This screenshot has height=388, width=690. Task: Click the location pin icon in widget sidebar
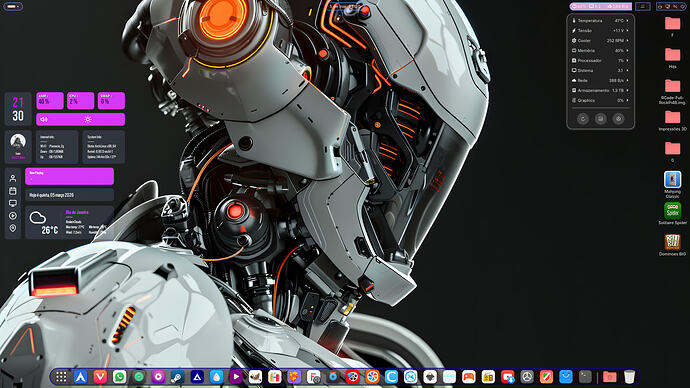pyautogui.click(x=13, y=228)
